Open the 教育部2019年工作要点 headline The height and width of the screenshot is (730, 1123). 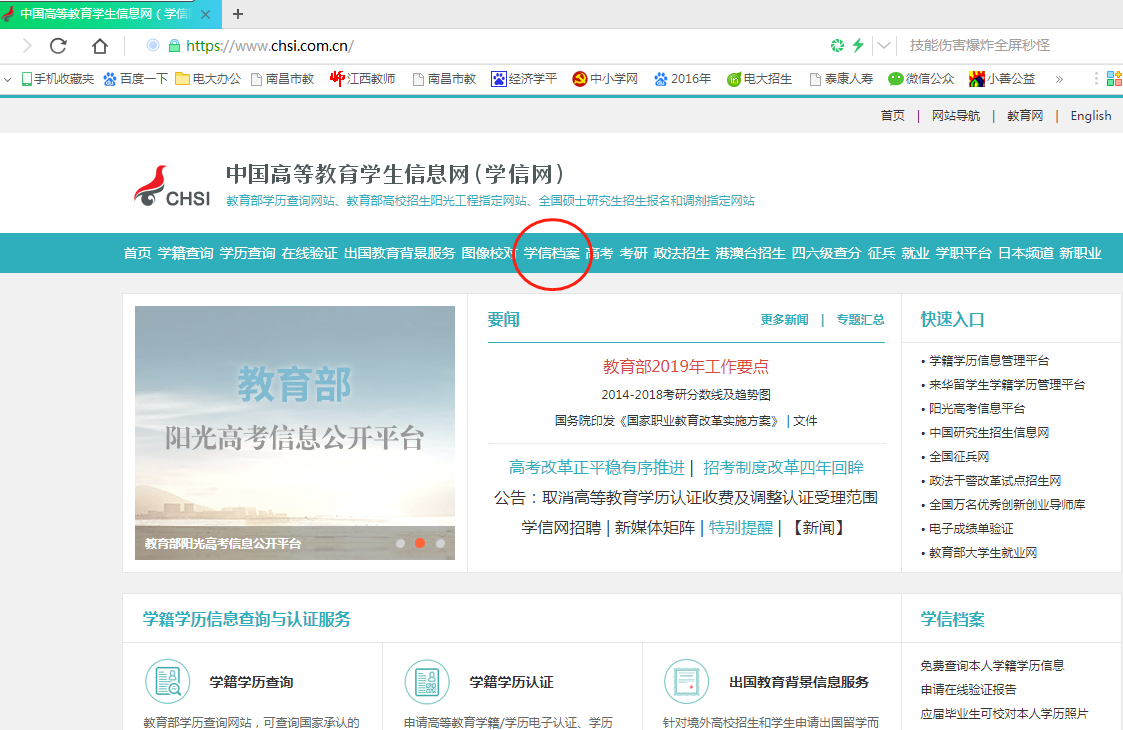tap(686, 367)
